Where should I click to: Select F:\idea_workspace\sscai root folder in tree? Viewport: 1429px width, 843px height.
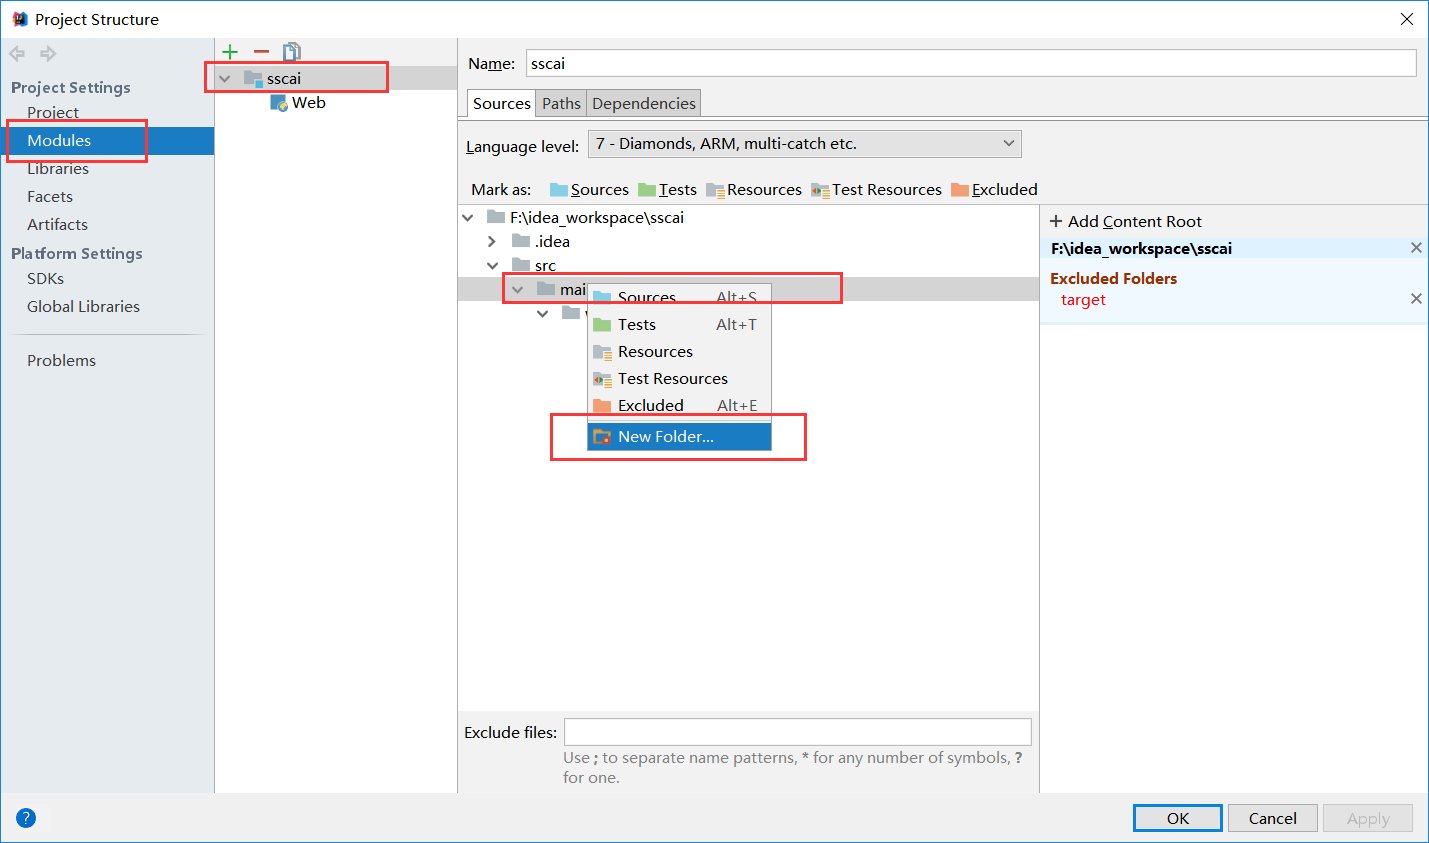(585, 217)
